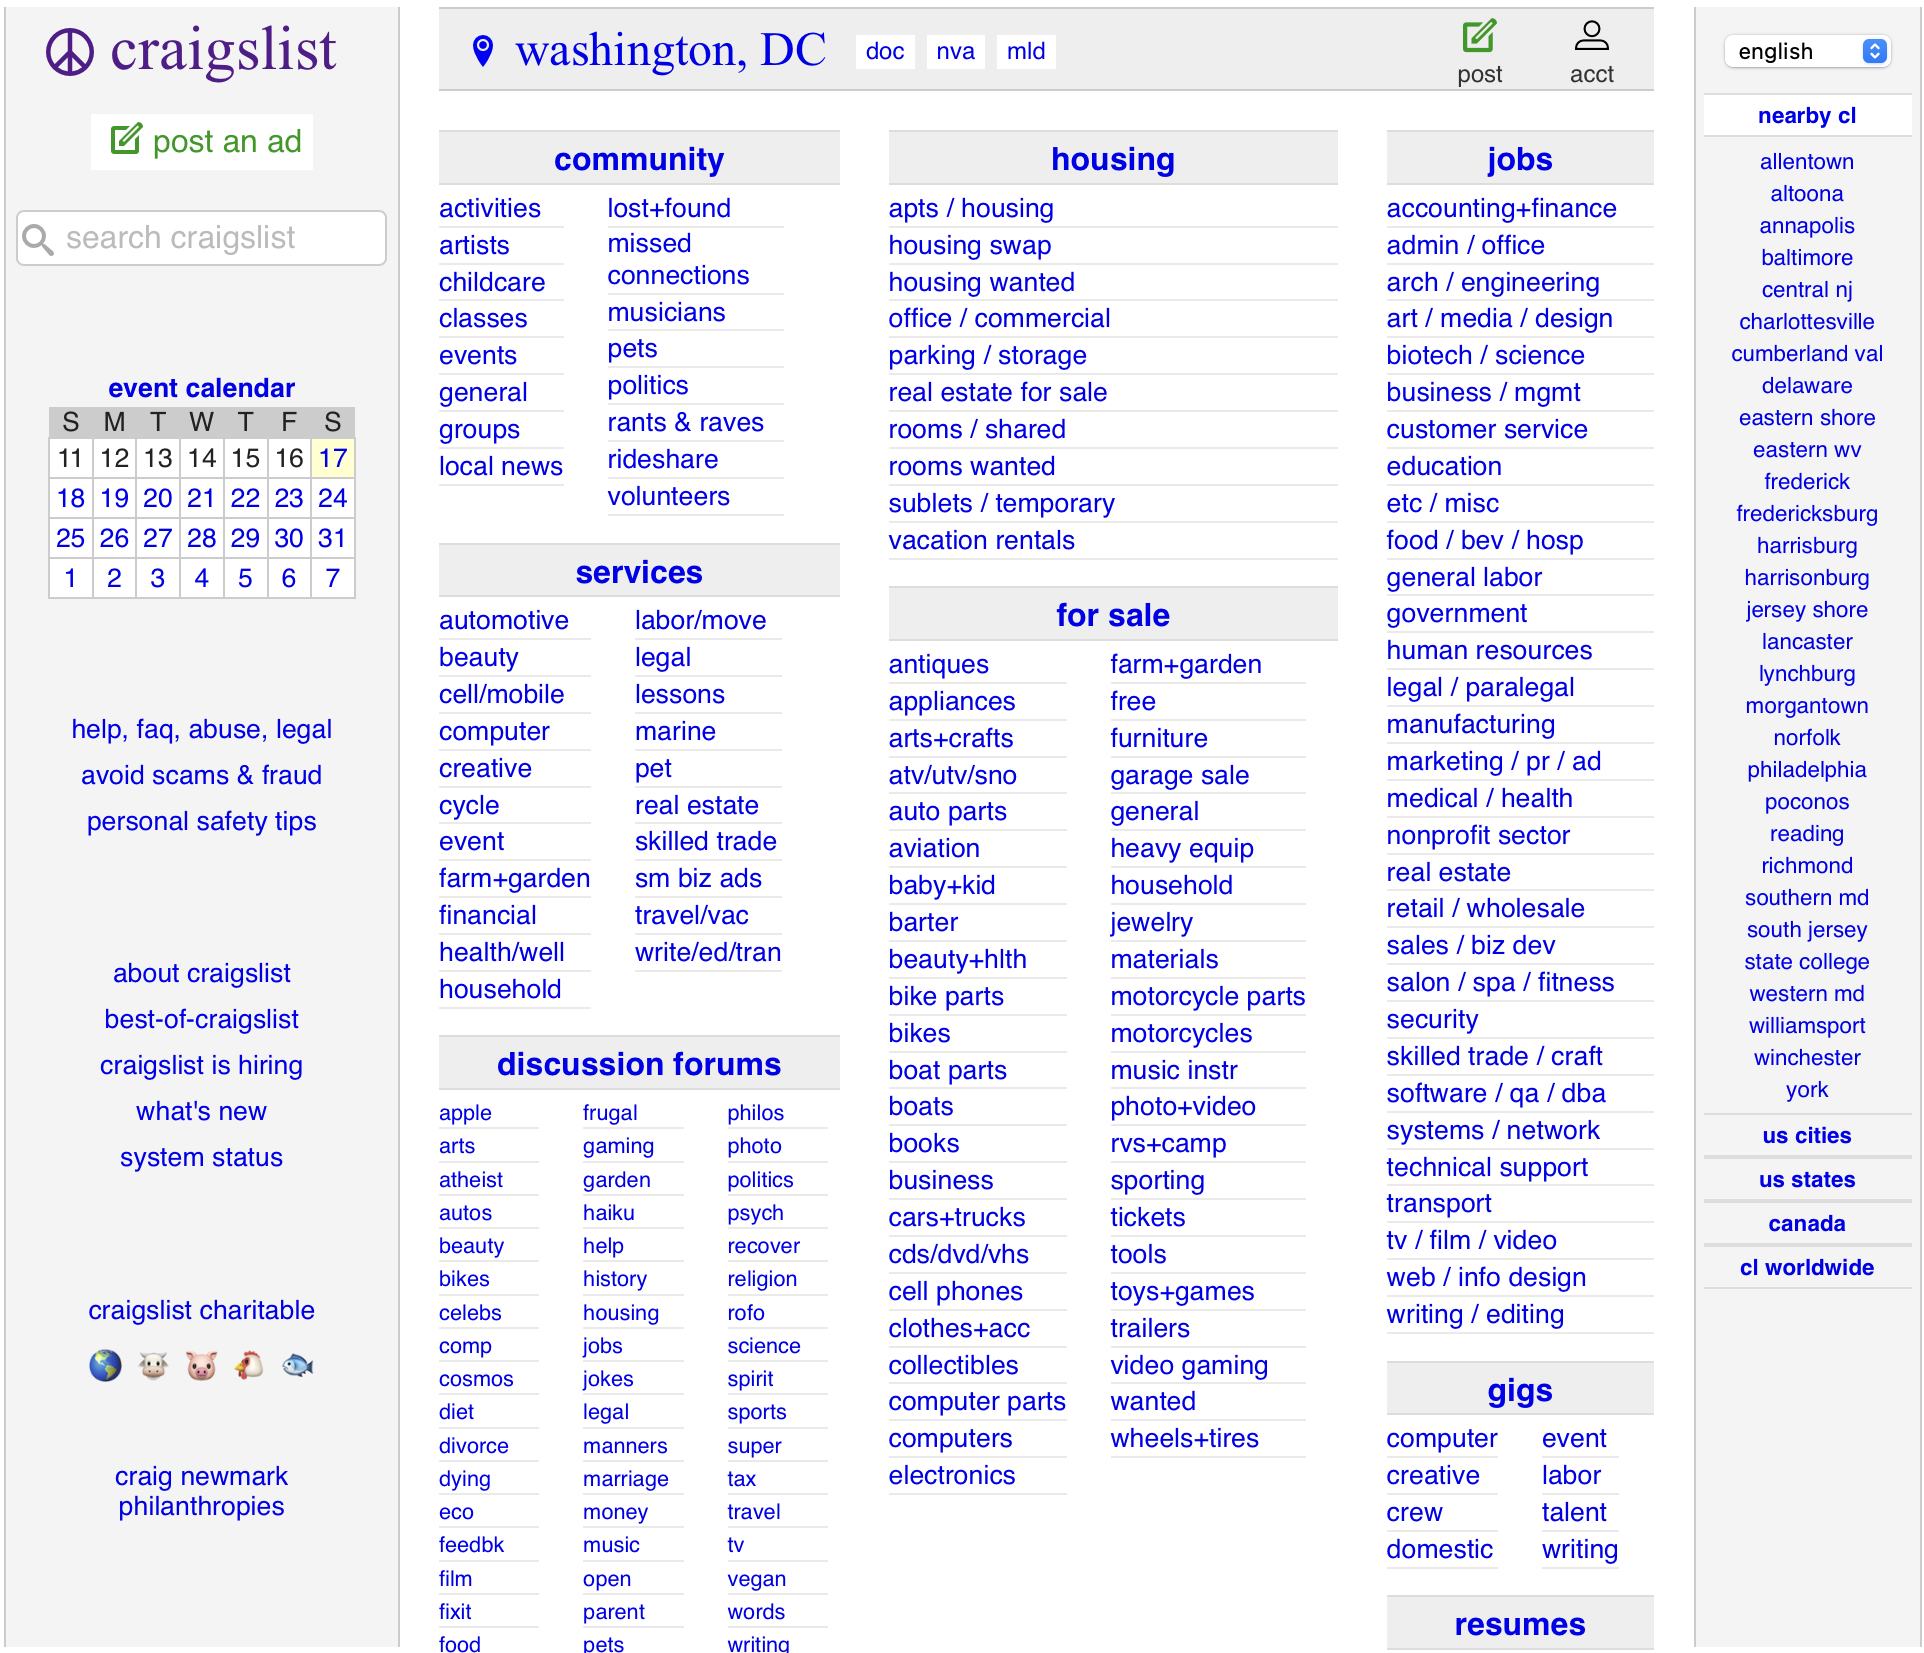Switch to the doc subarea tab
The width and height of the screenshot is (1924, 1653).
[885, 52]
